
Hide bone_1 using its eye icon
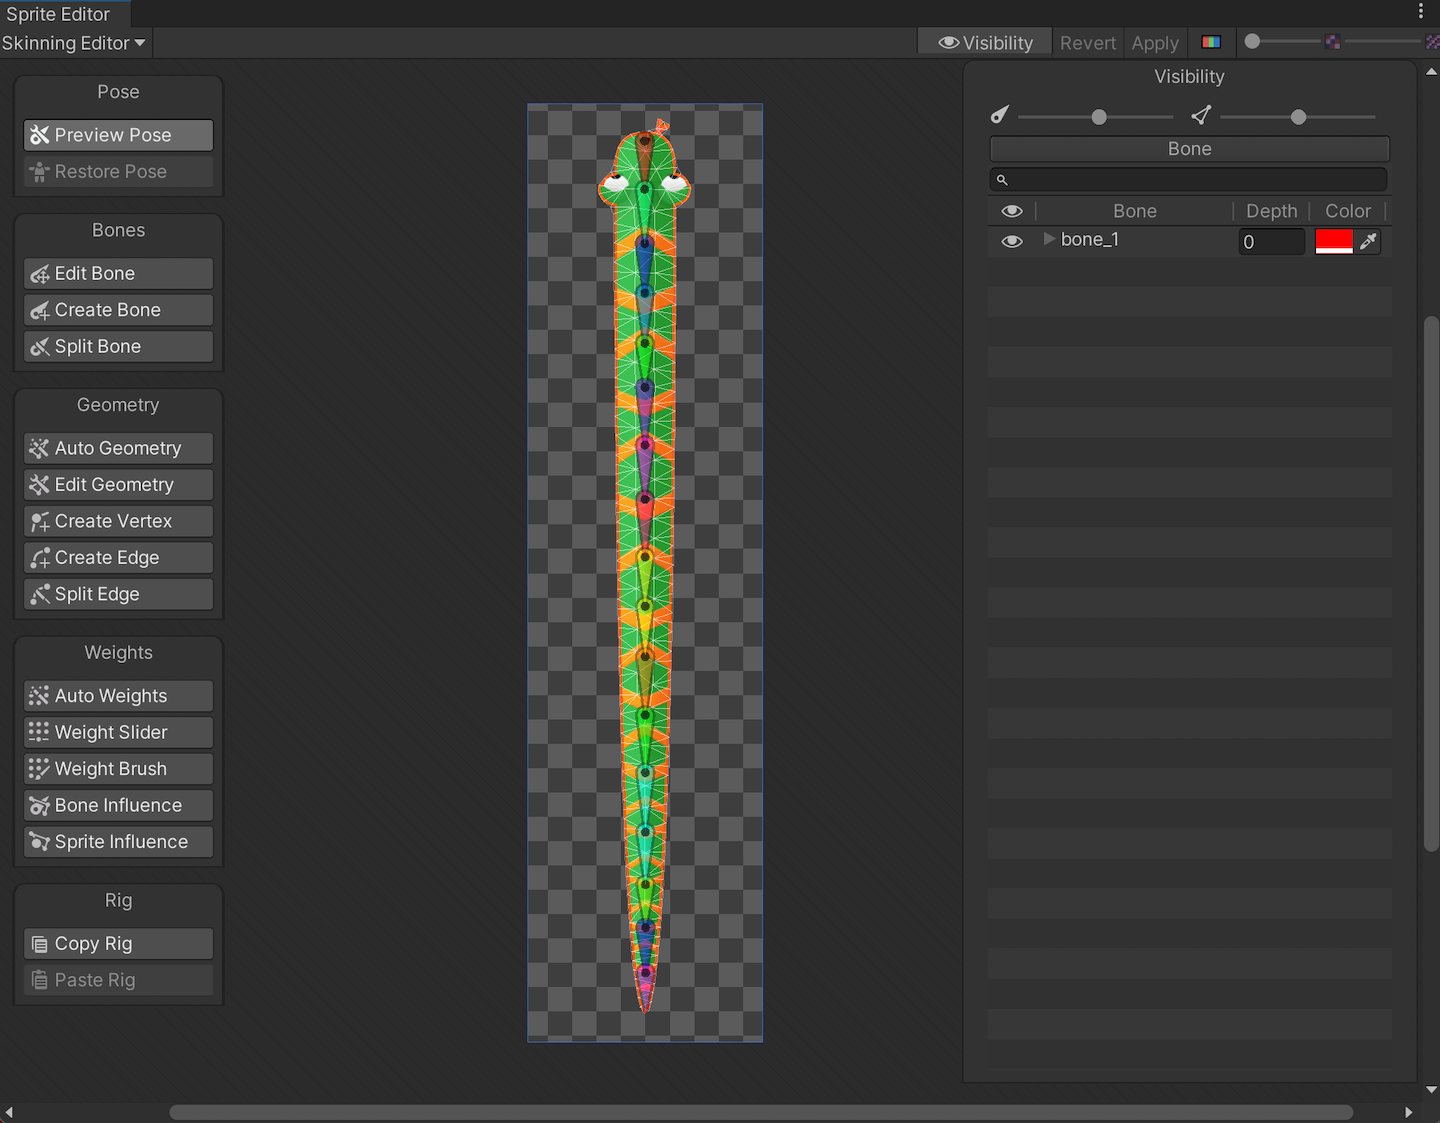pyautogui.click(x=1012, y=241)
